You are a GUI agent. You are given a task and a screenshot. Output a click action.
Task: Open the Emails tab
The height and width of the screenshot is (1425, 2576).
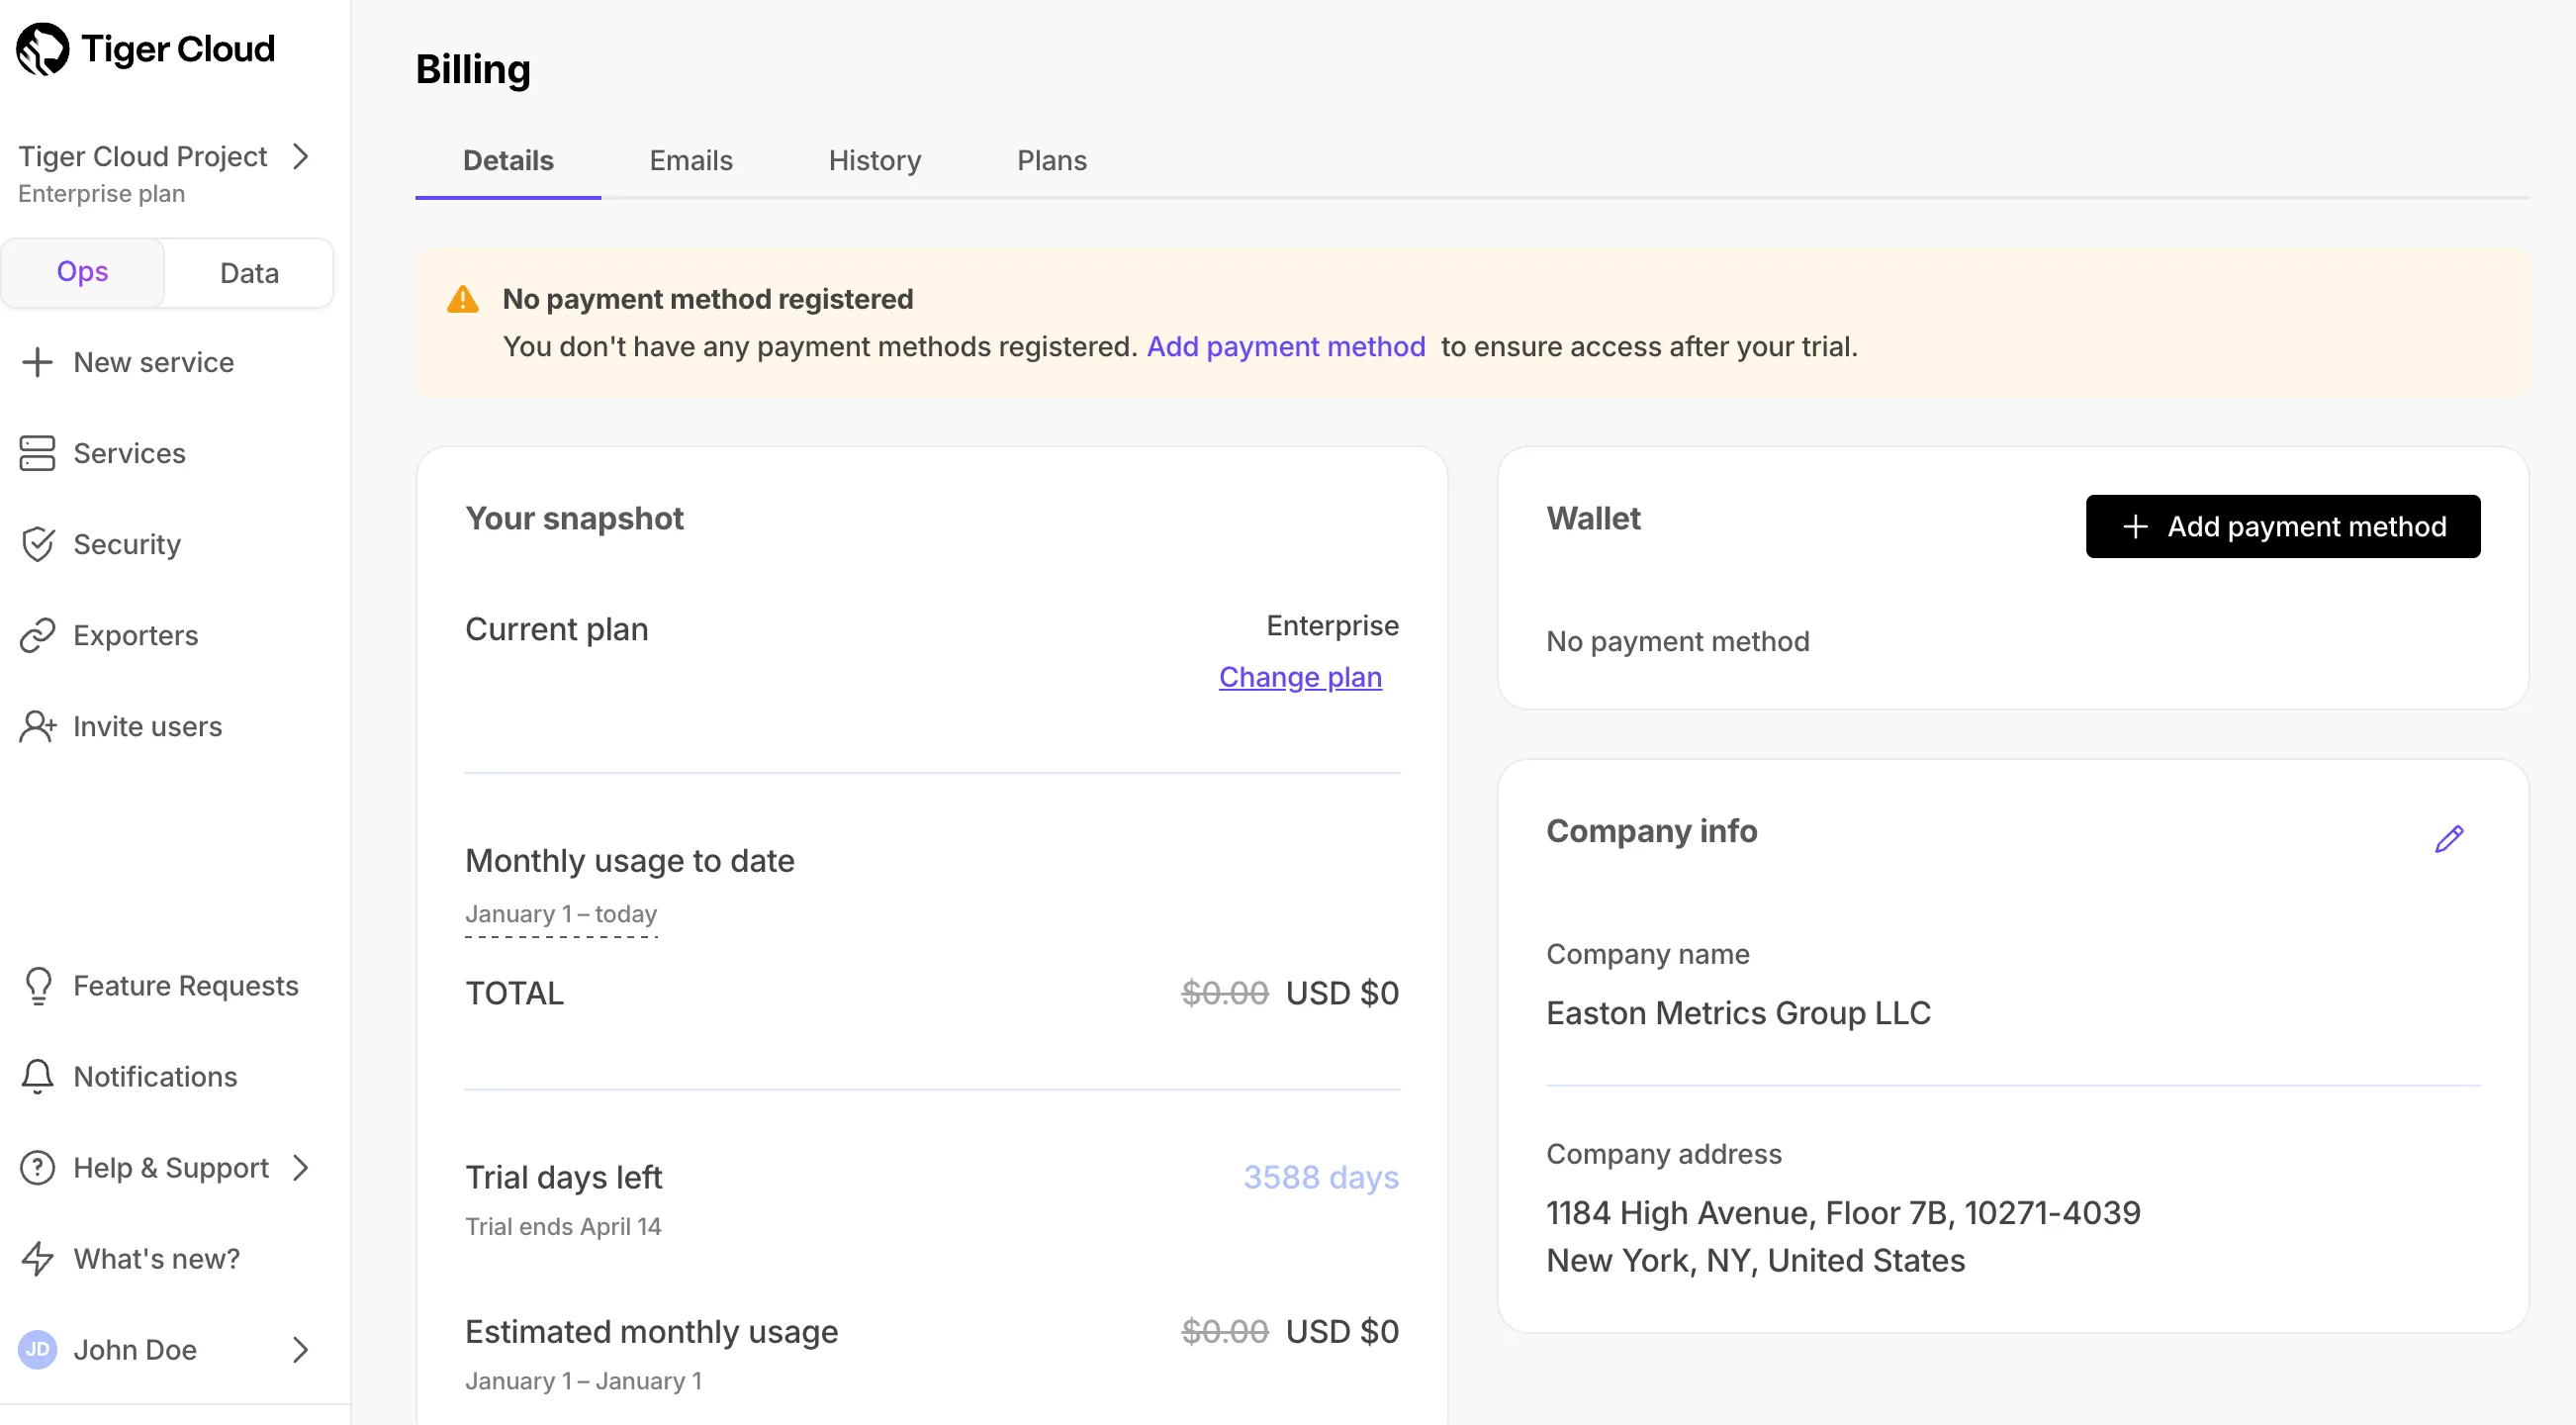pos(691,160)
